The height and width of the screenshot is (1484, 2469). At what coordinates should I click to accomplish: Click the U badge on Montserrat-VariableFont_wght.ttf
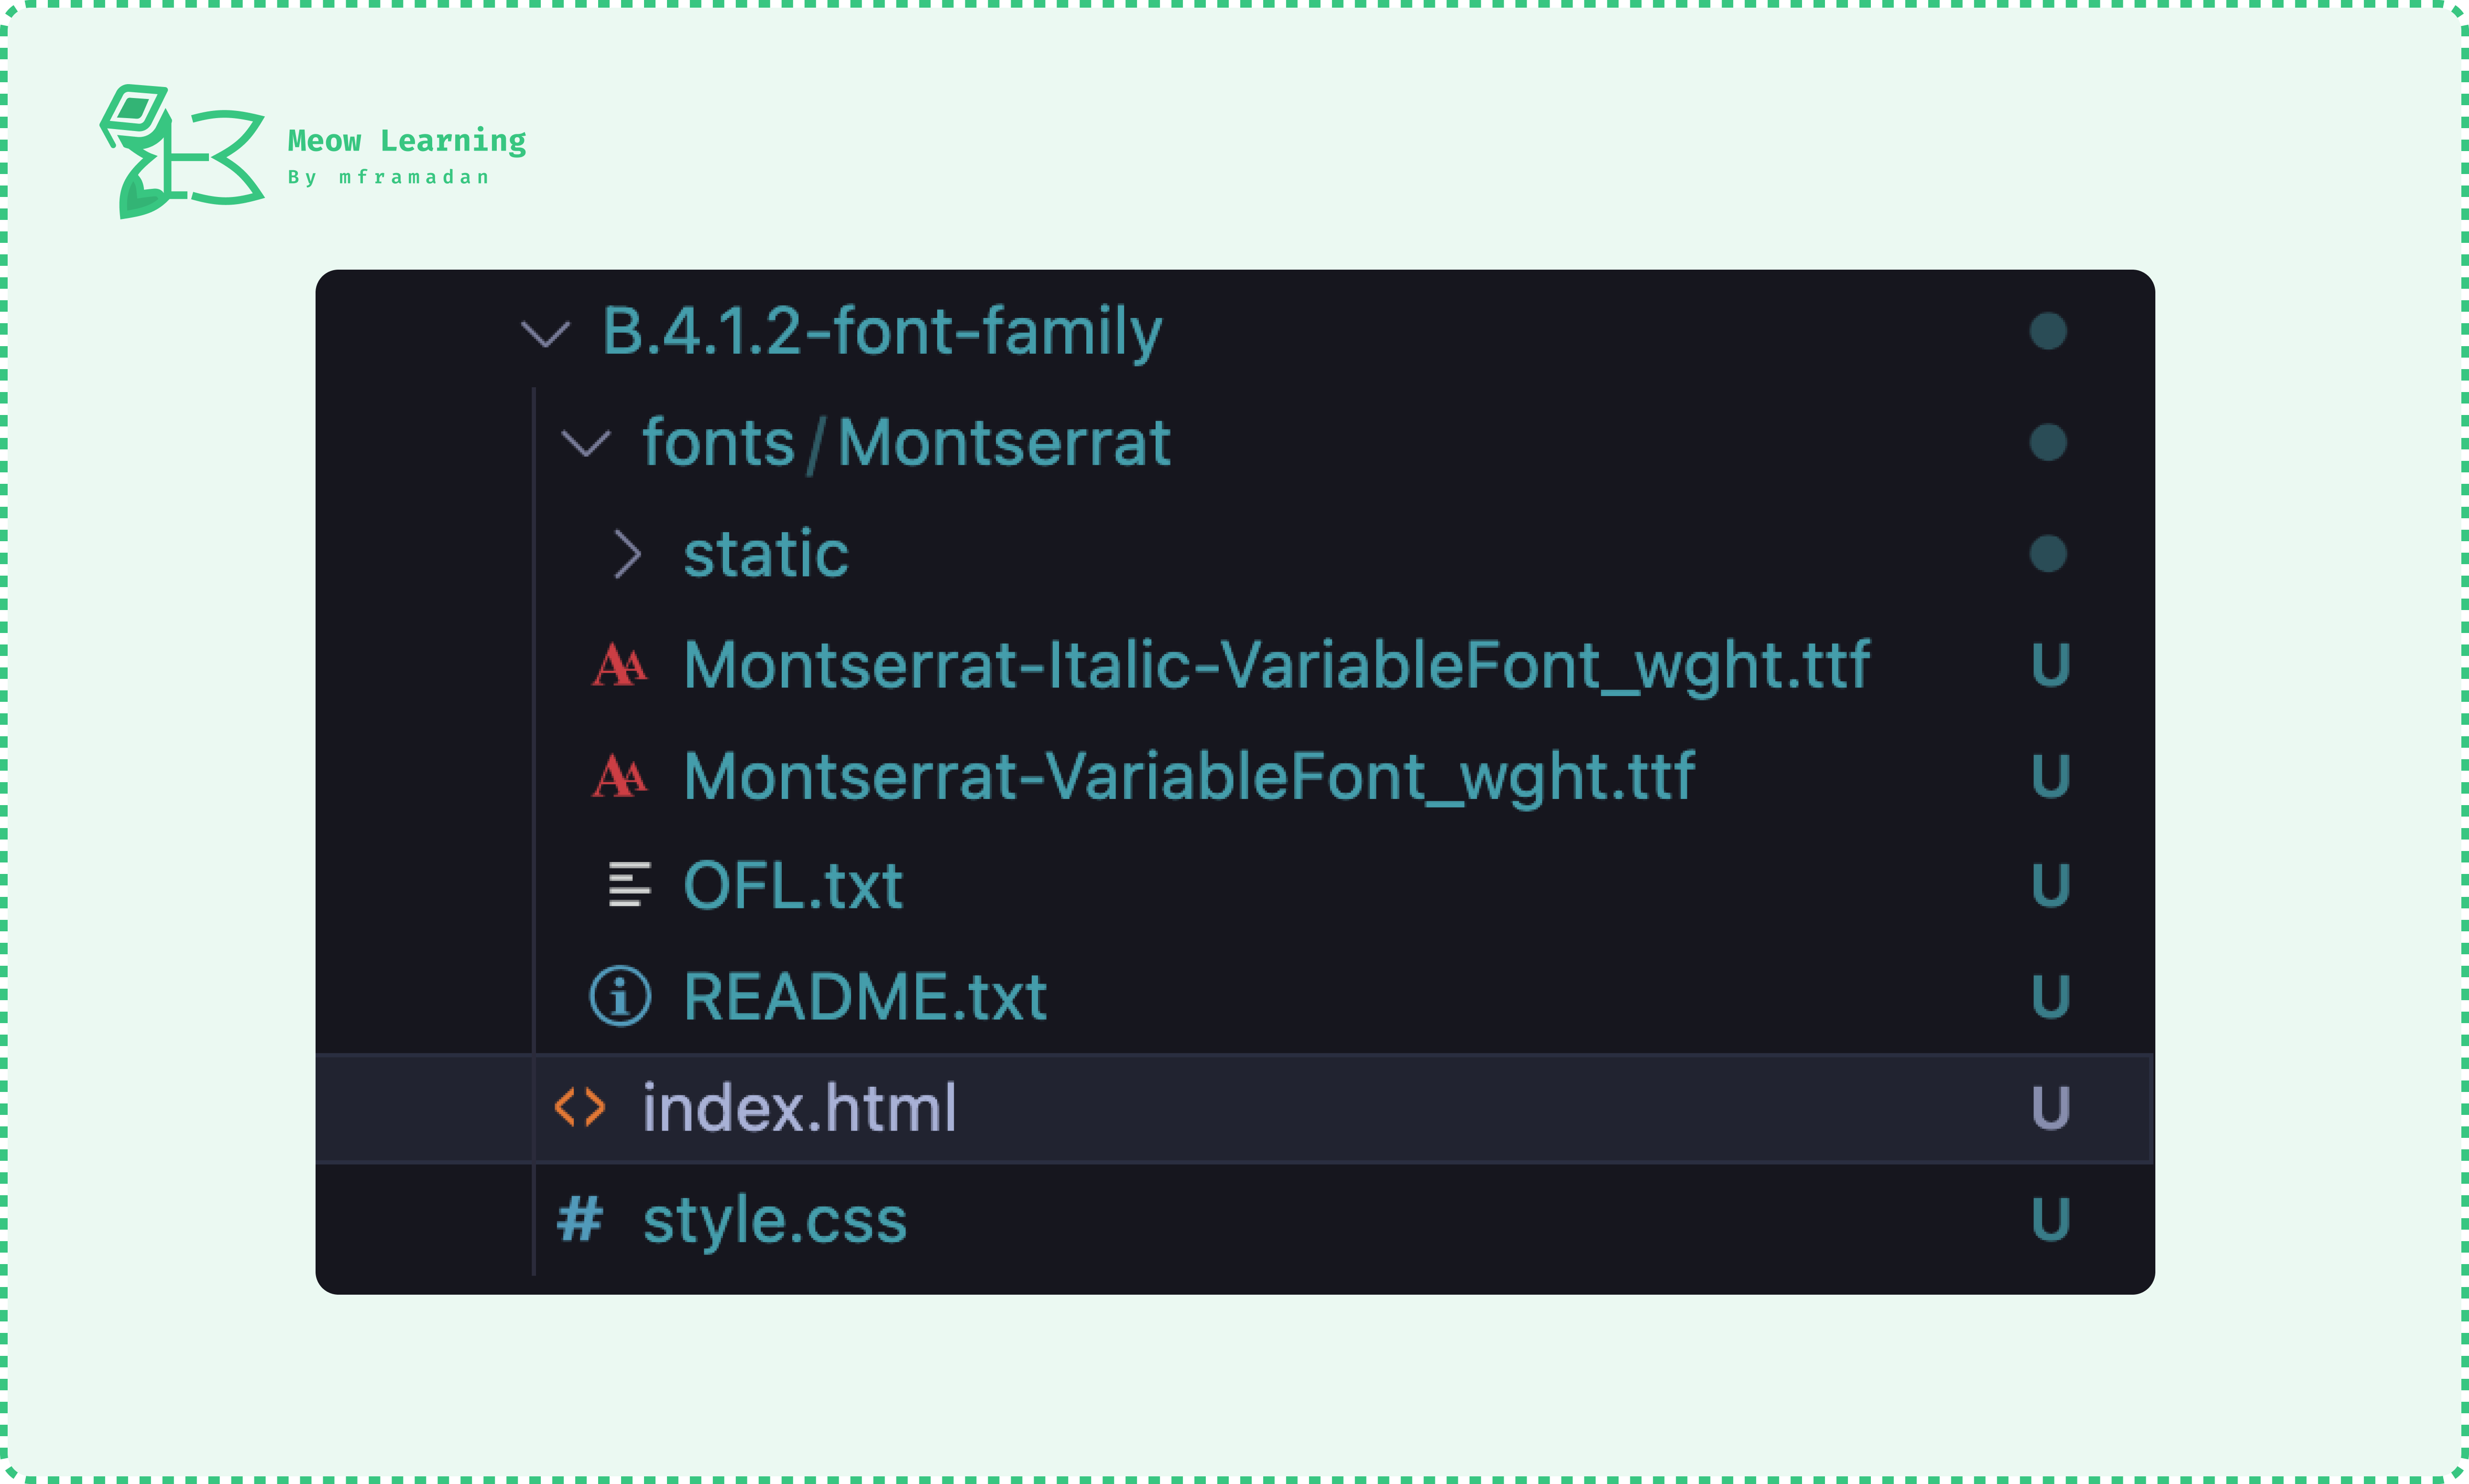tap(2050, 776)
